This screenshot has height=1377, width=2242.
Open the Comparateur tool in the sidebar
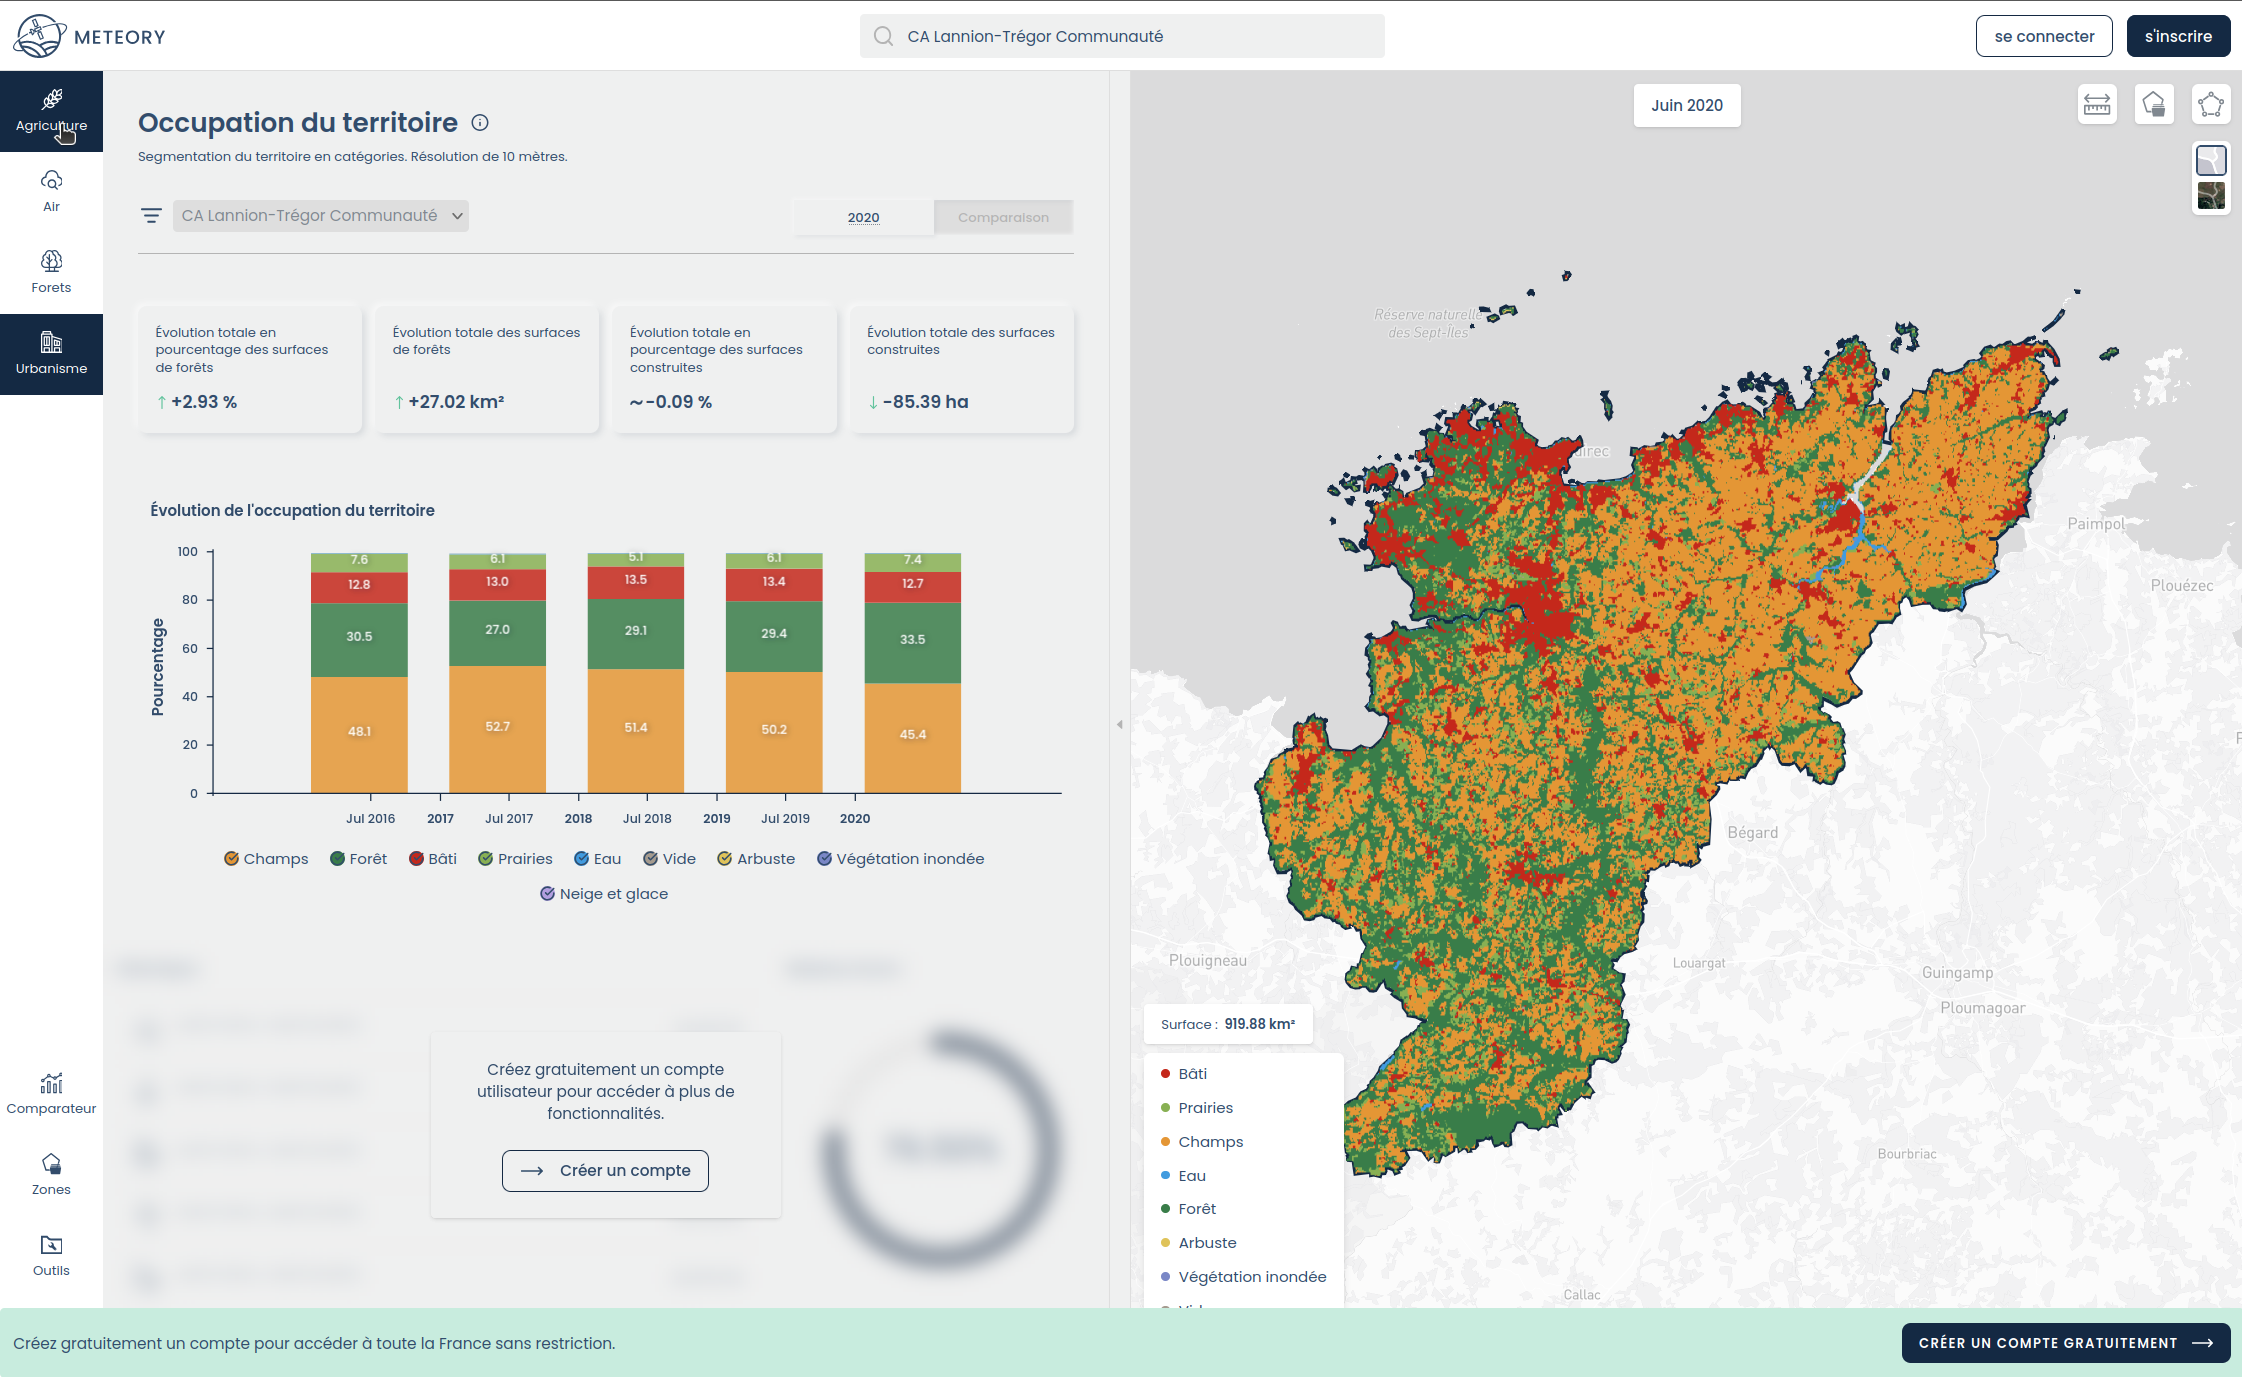tap(51, 1093)
